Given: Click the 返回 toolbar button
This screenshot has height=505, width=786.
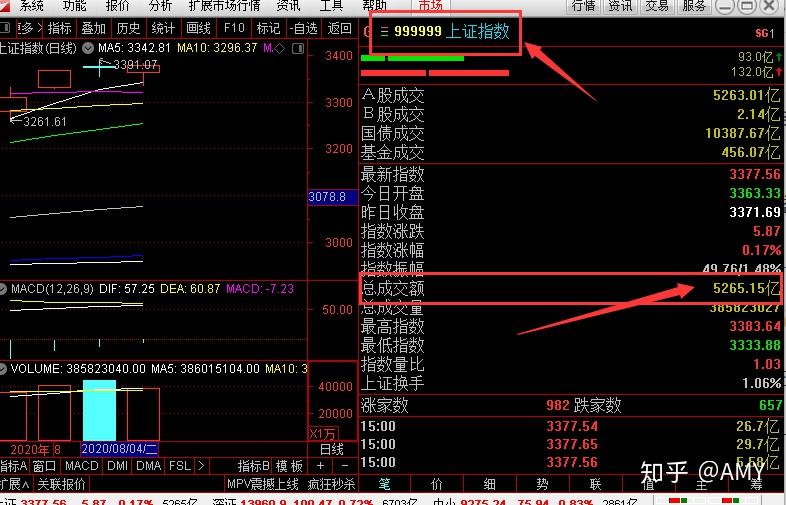Looking at the screenshot, I should coord(340,28).
